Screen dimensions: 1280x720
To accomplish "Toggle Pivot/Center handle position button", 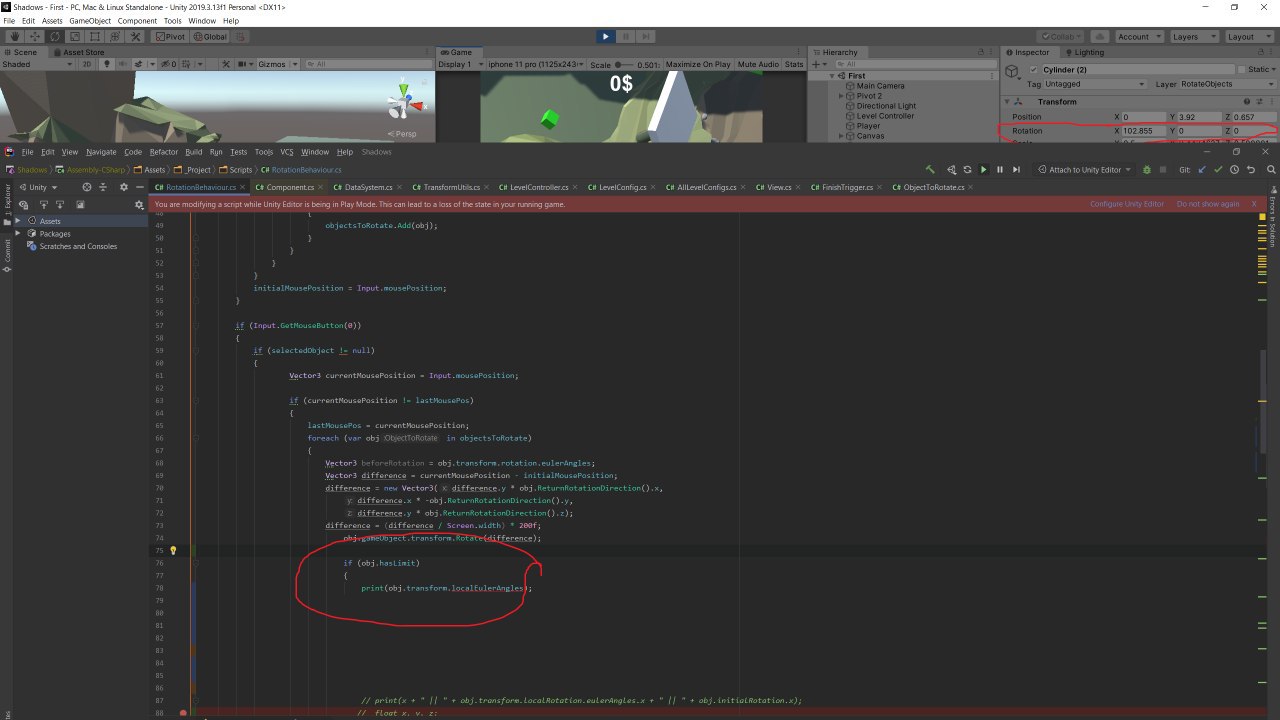I will [169, 36].
